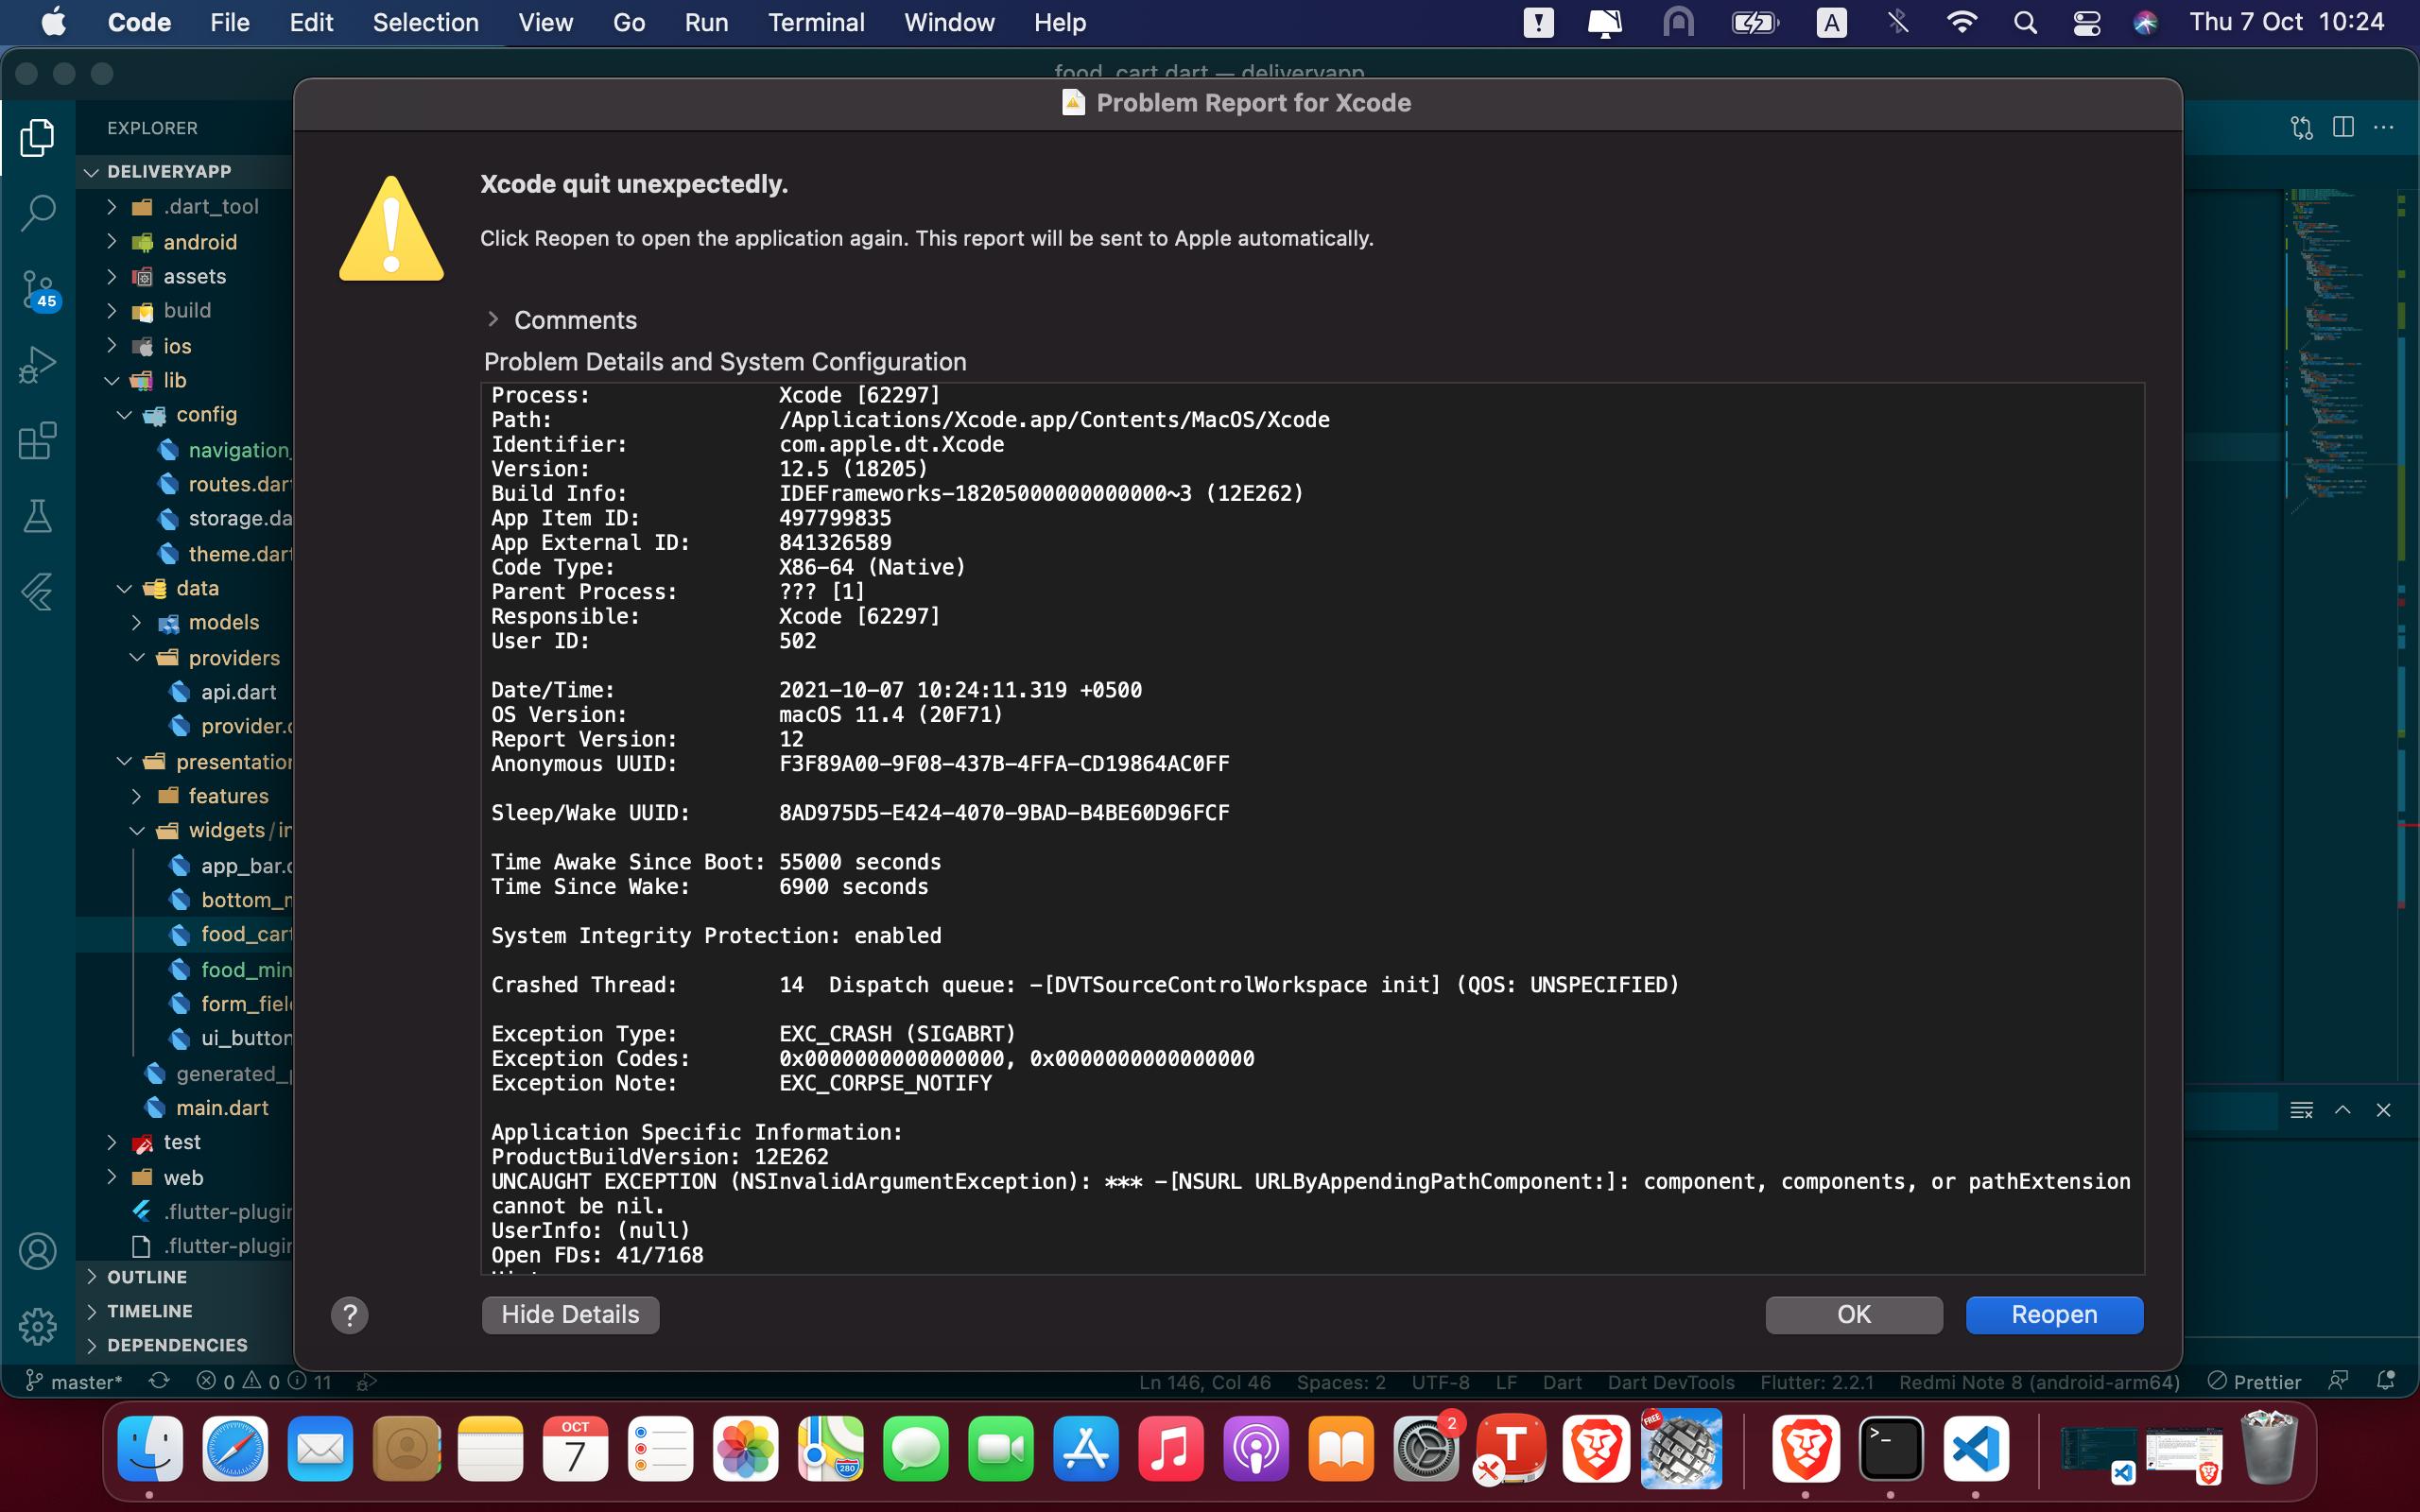This screenshot has height=1512, width=2420.
Task: Open the Wi-Fi menu bar icon
Action: coord(1962,22)
